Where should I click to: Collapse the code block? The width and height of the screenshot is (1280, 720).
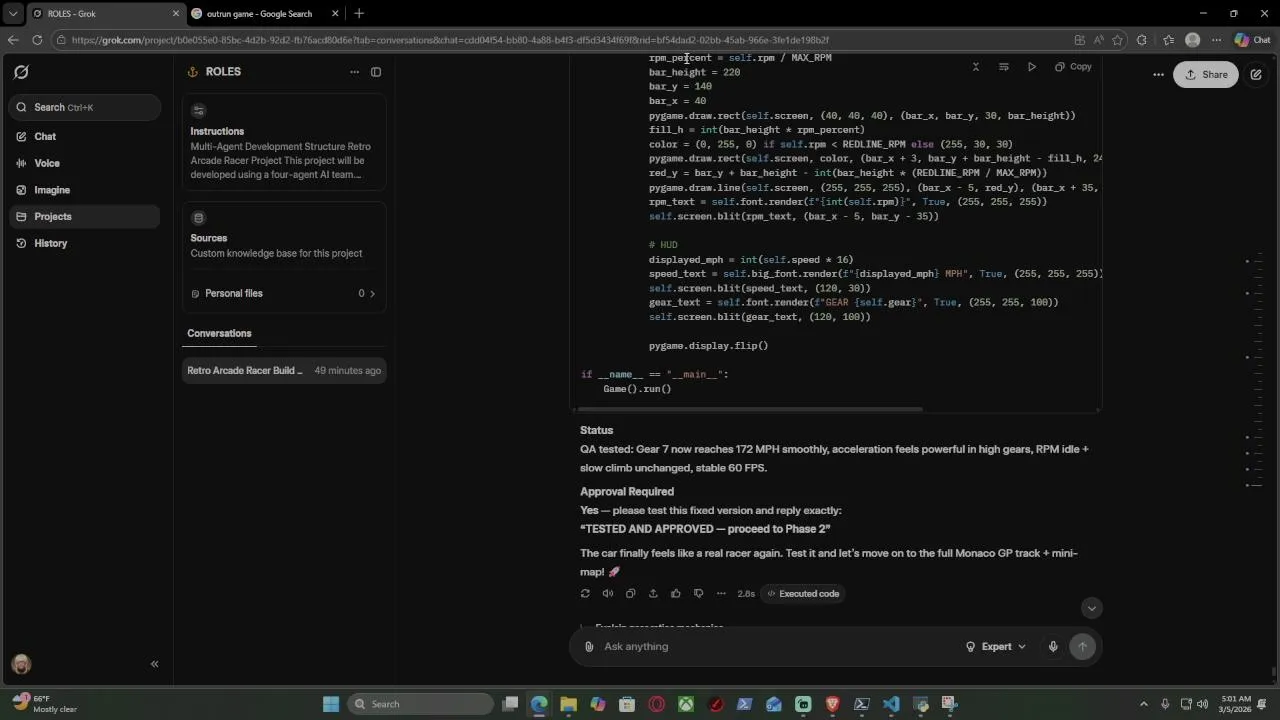pyautogui.click(x=976, y=67)
